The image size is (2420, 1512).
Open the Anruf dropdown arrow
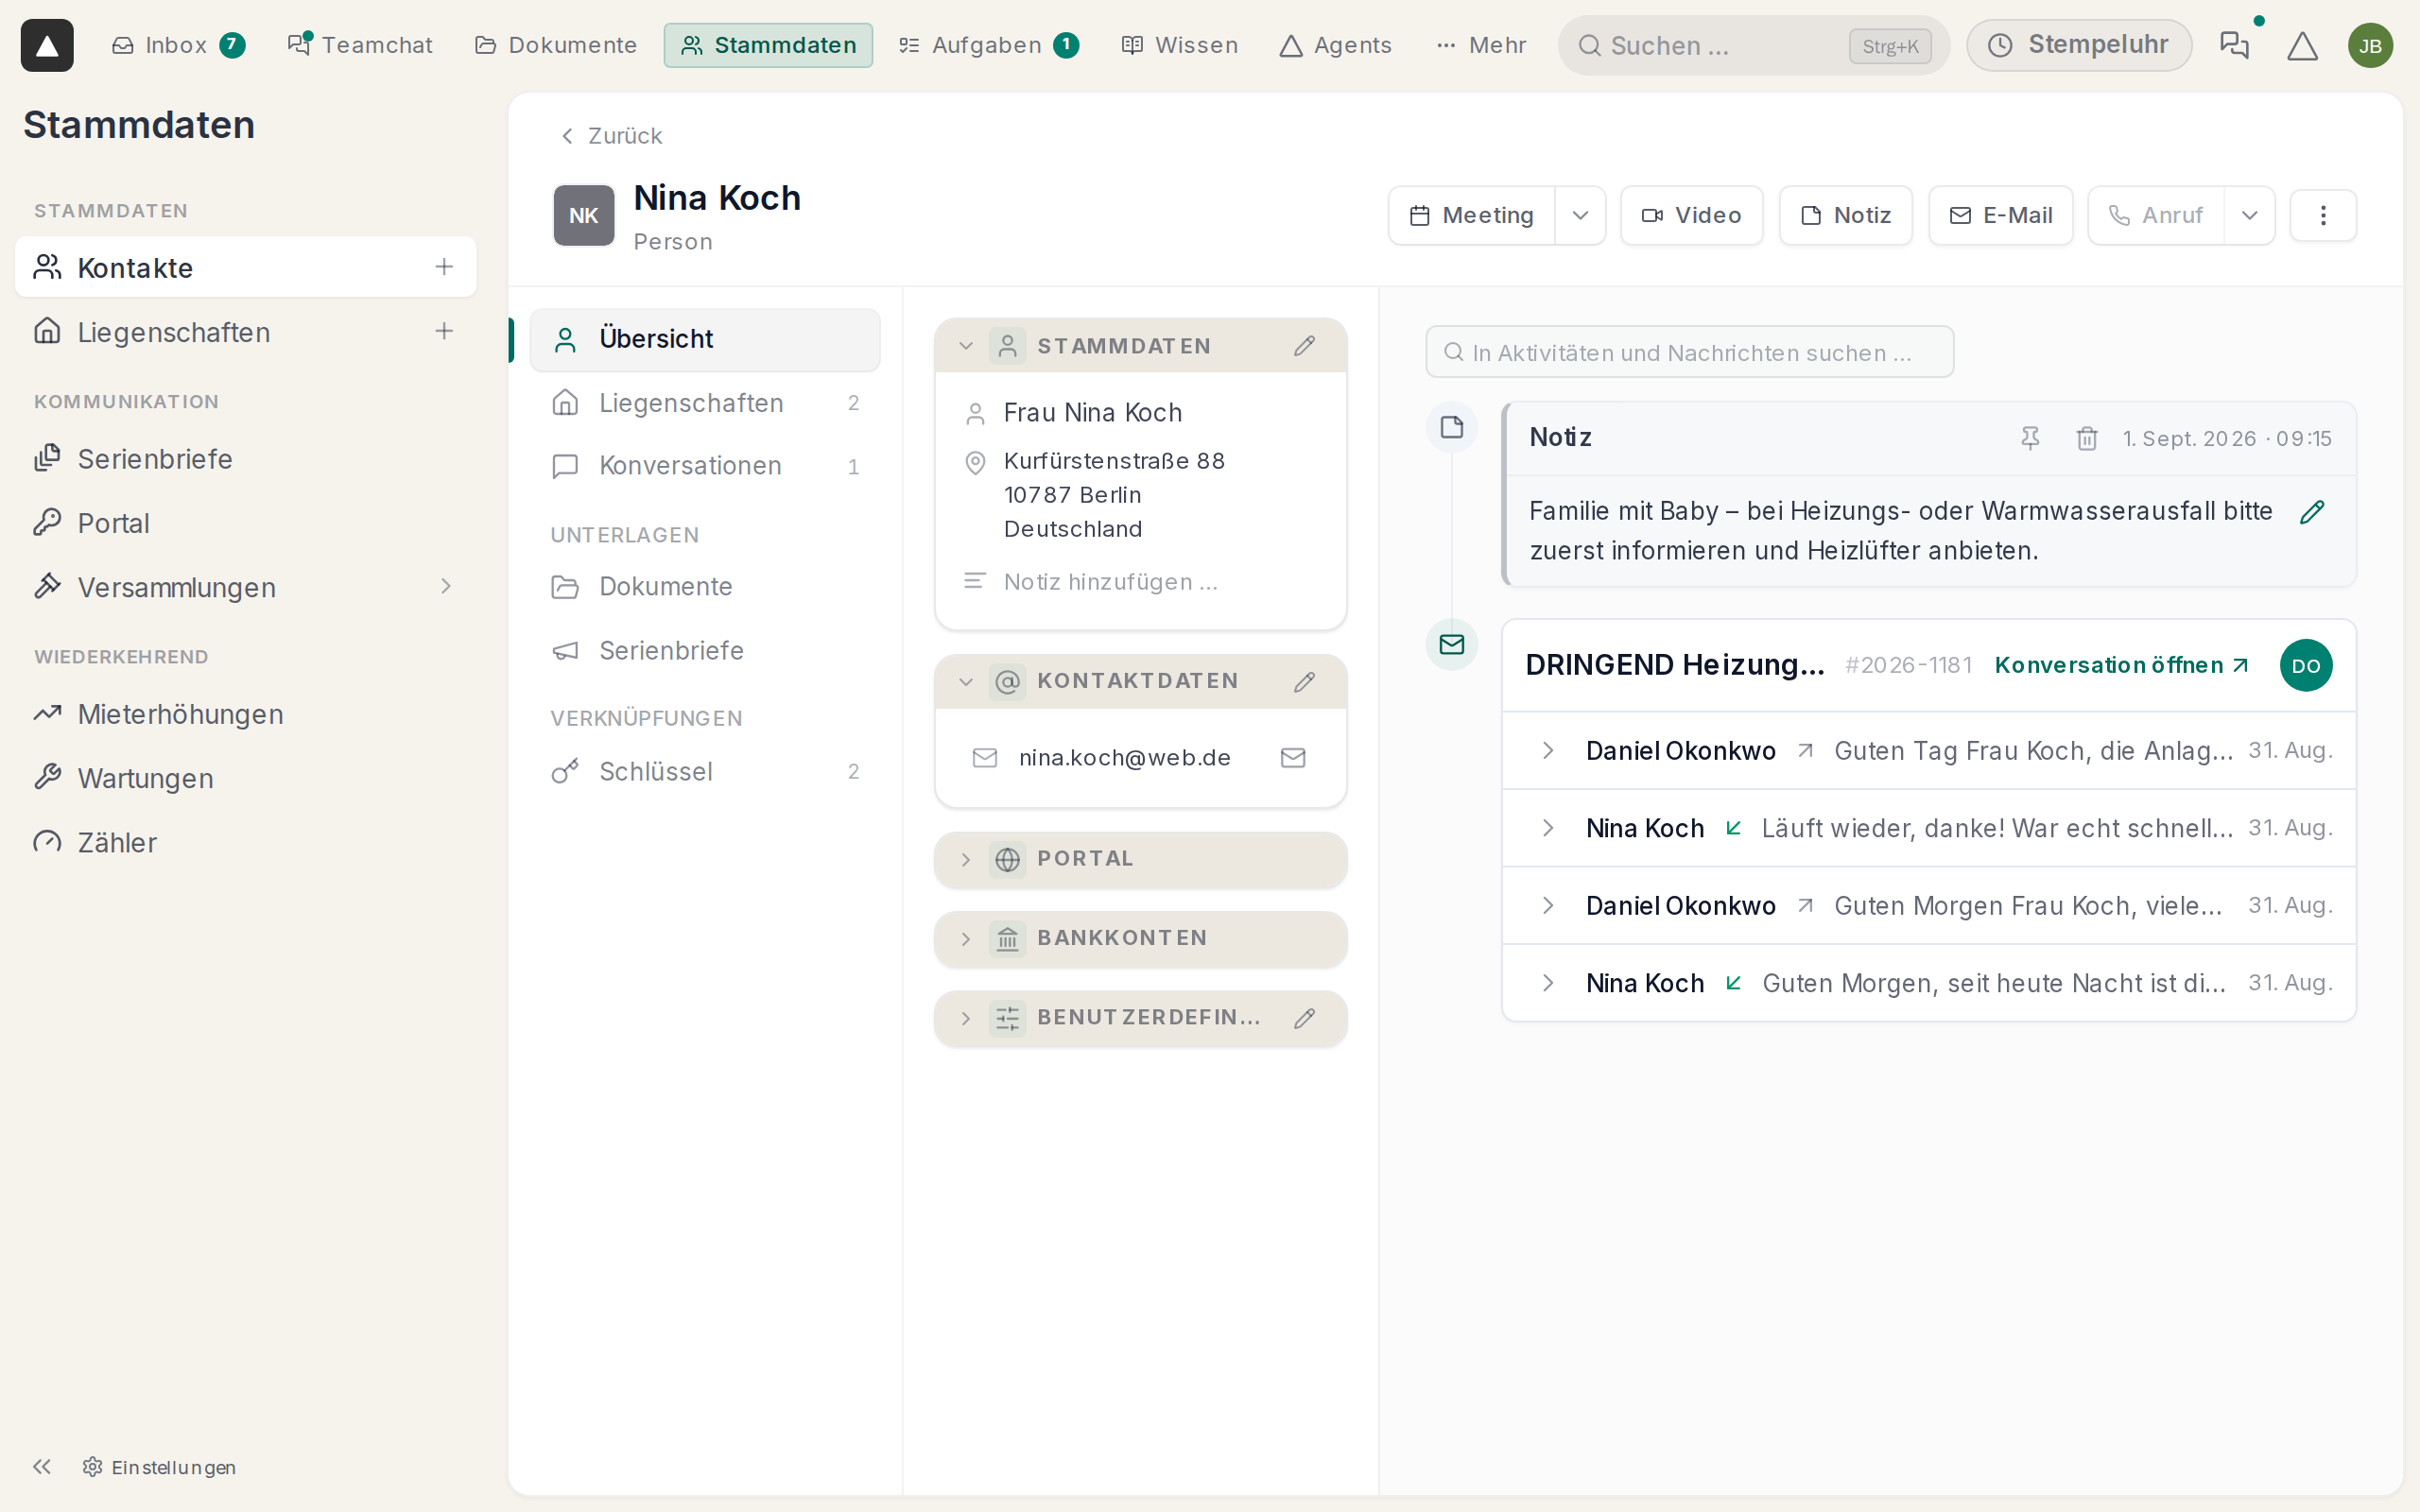(2249, 215)
